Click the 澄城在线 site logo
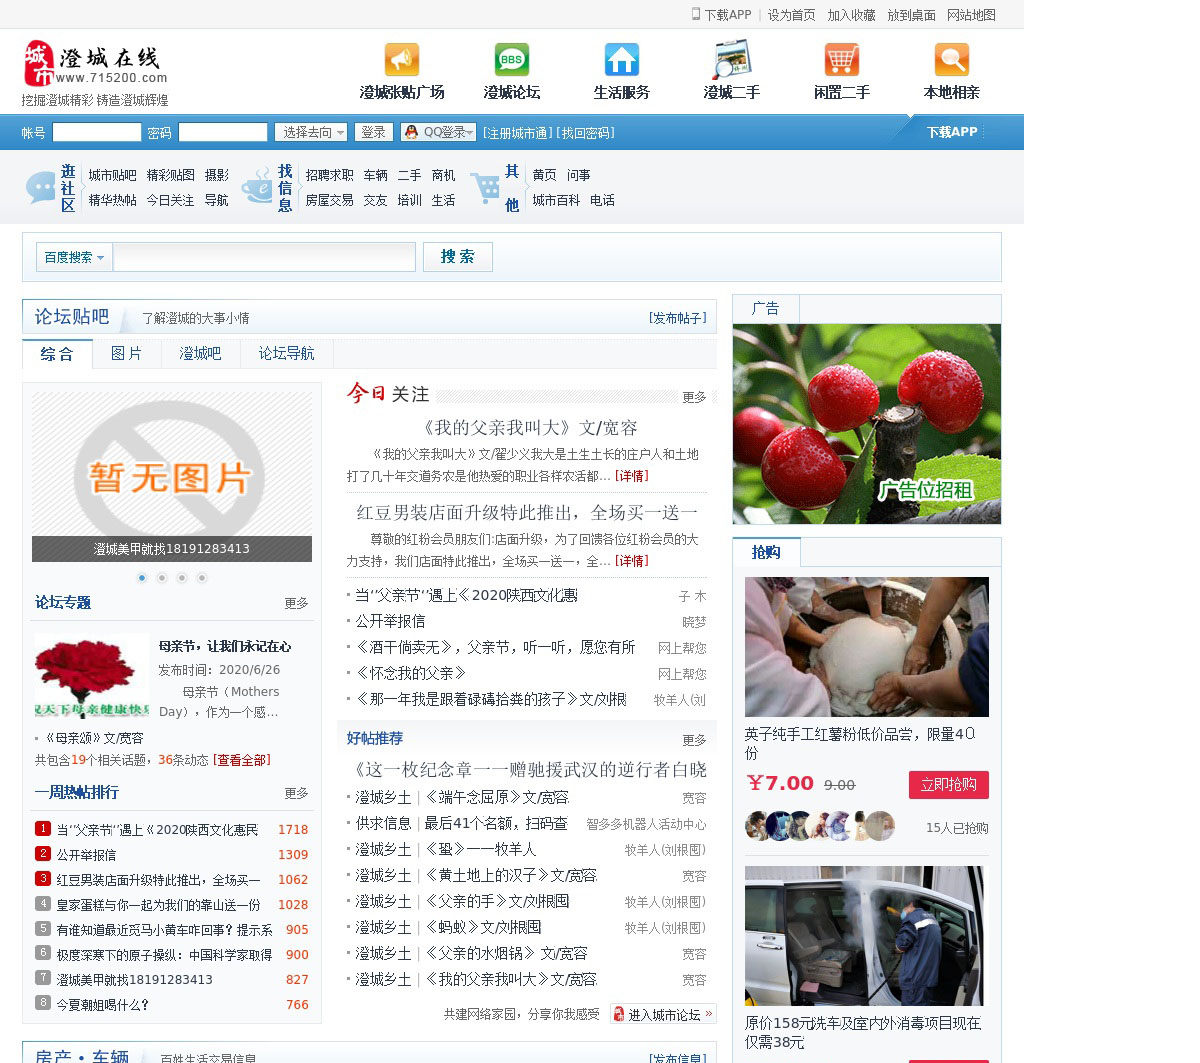This screenshot has height=1063, width=1200. point(95,64)
